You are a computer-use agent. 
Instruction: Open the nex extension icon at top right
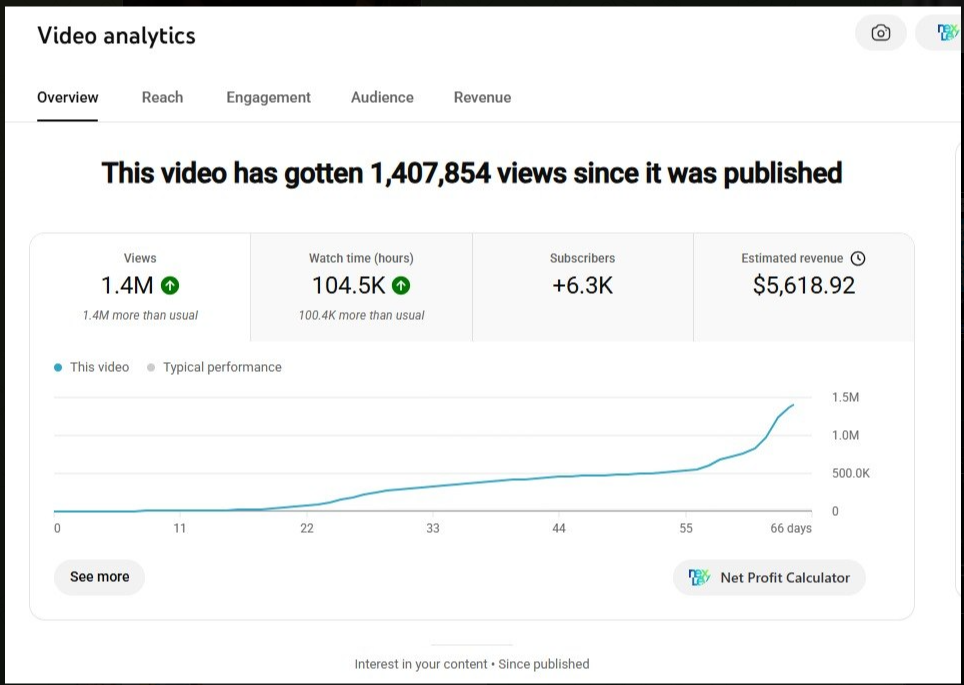point(946,33)
